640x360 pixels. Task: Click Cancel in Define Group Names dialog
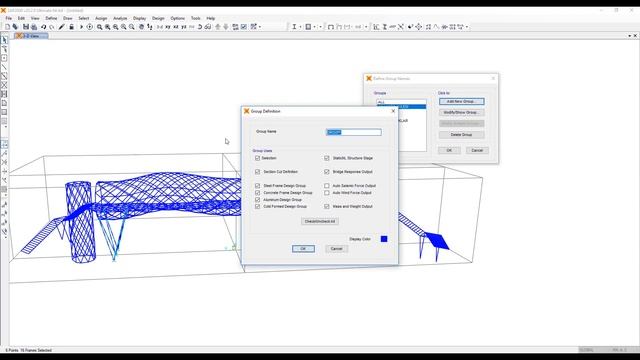tap(477, 150)
